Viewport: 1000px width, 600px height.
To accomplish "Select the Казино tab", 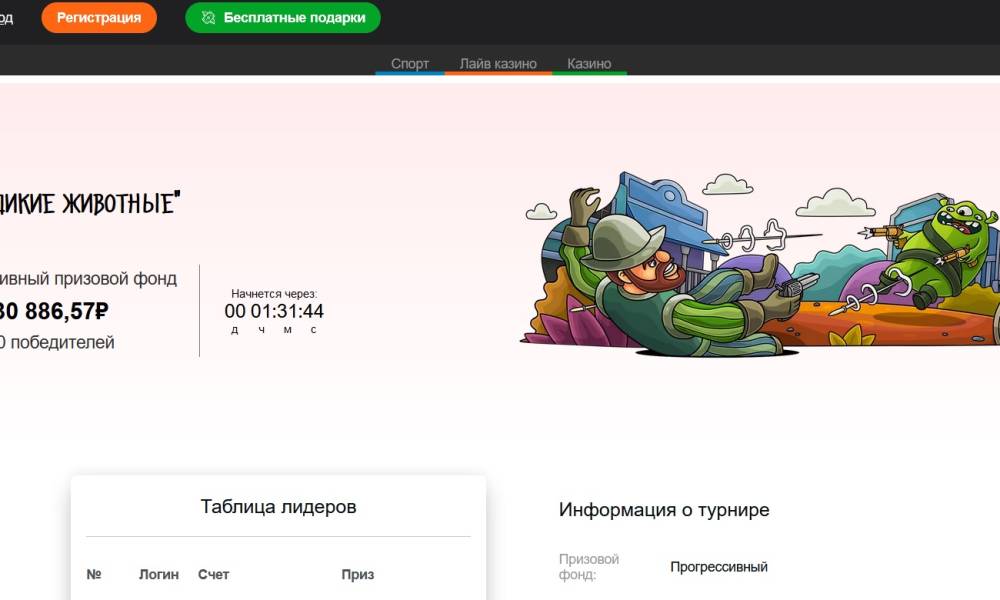I will pyautogui.click(x=589, y=63).
